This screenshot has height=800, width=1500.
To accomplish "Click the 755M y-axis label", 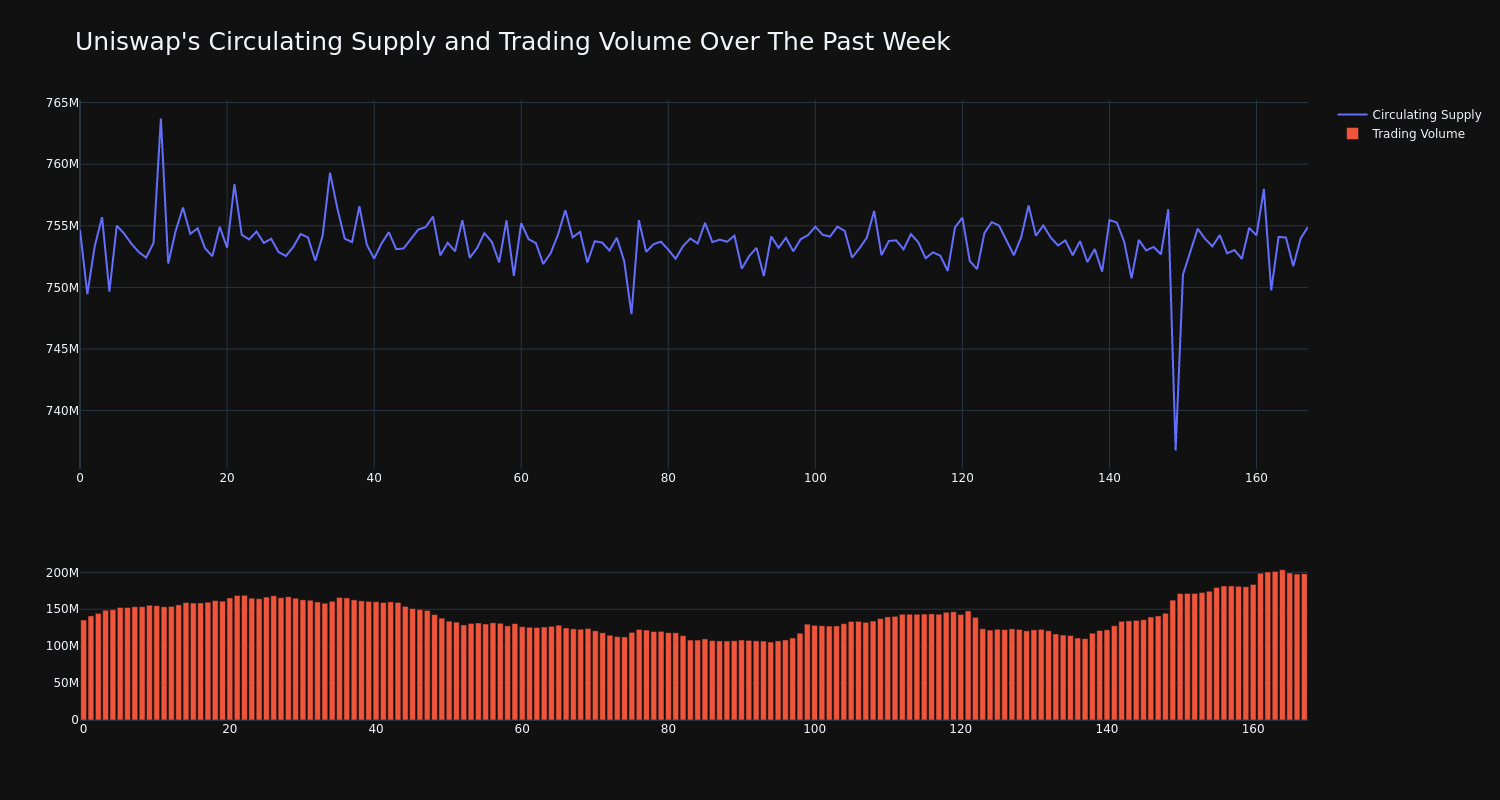I will click(x=62, y=226).
